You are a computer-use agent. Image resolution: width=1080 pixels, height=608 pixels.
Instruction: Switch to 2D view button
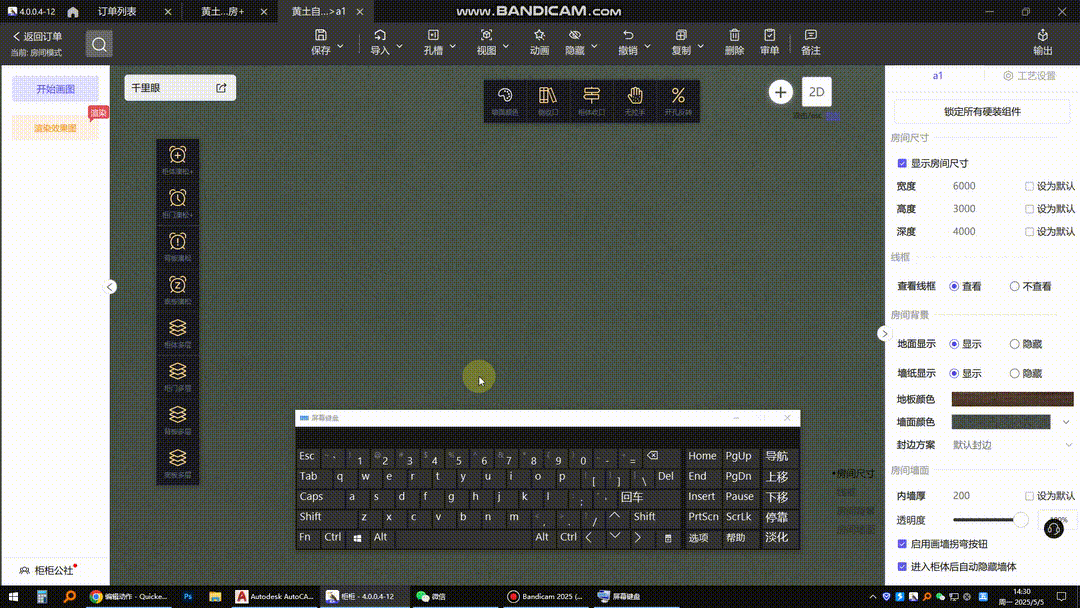pos(817,92)
